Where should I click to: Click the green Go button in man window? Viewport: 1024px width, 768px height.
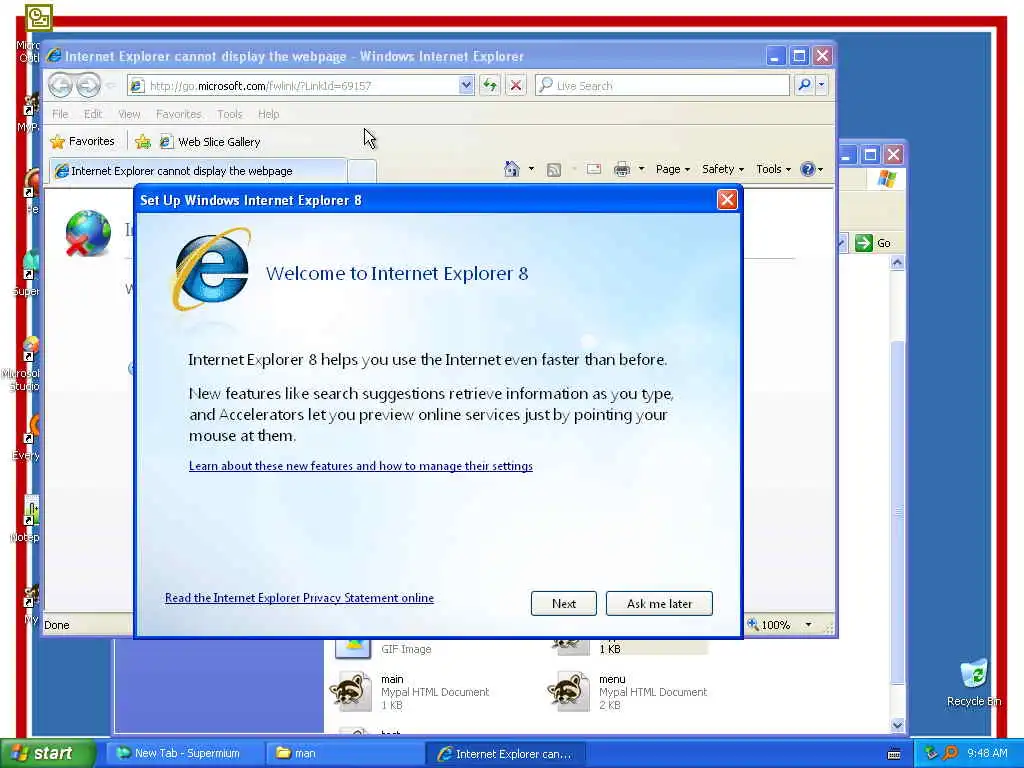click(873, 243)
